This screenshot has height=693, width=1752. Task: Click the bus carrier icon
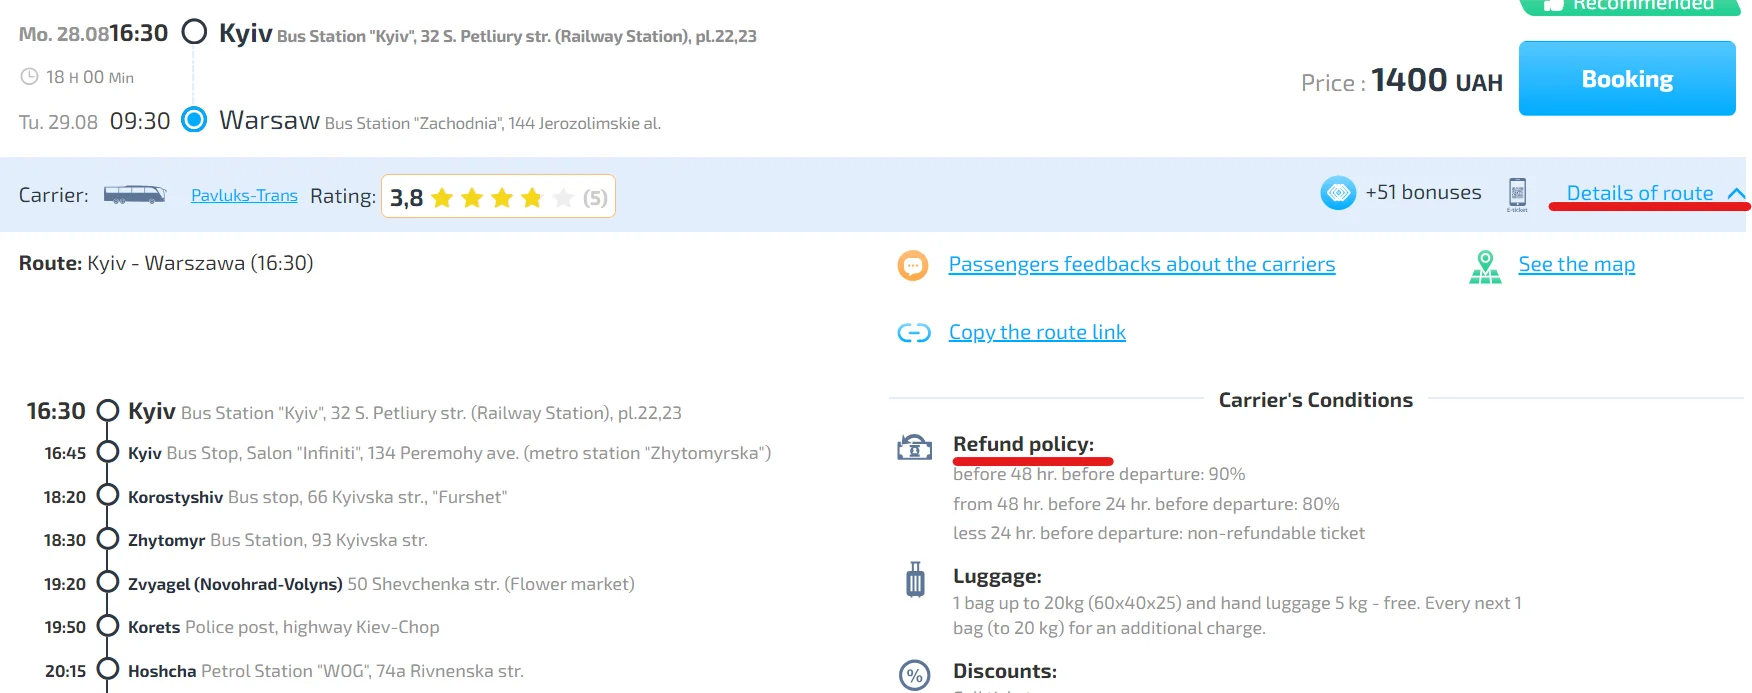click(x=134, y=195)
